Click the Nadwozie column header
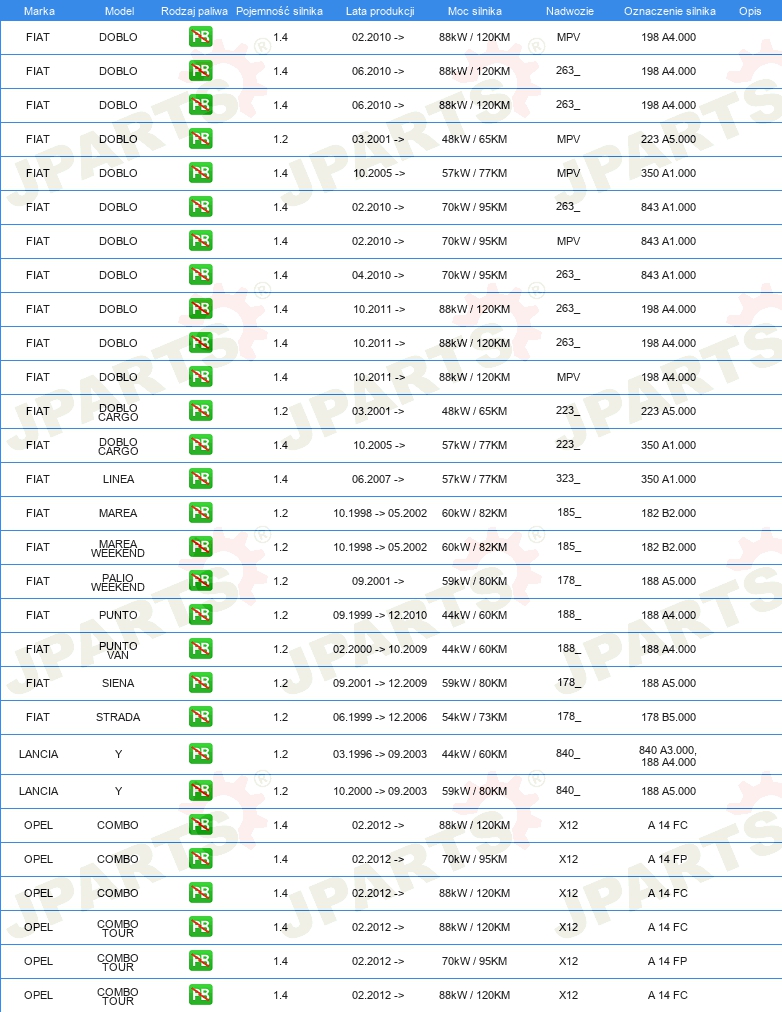The image size is (782, 1012). coord(570,11)
